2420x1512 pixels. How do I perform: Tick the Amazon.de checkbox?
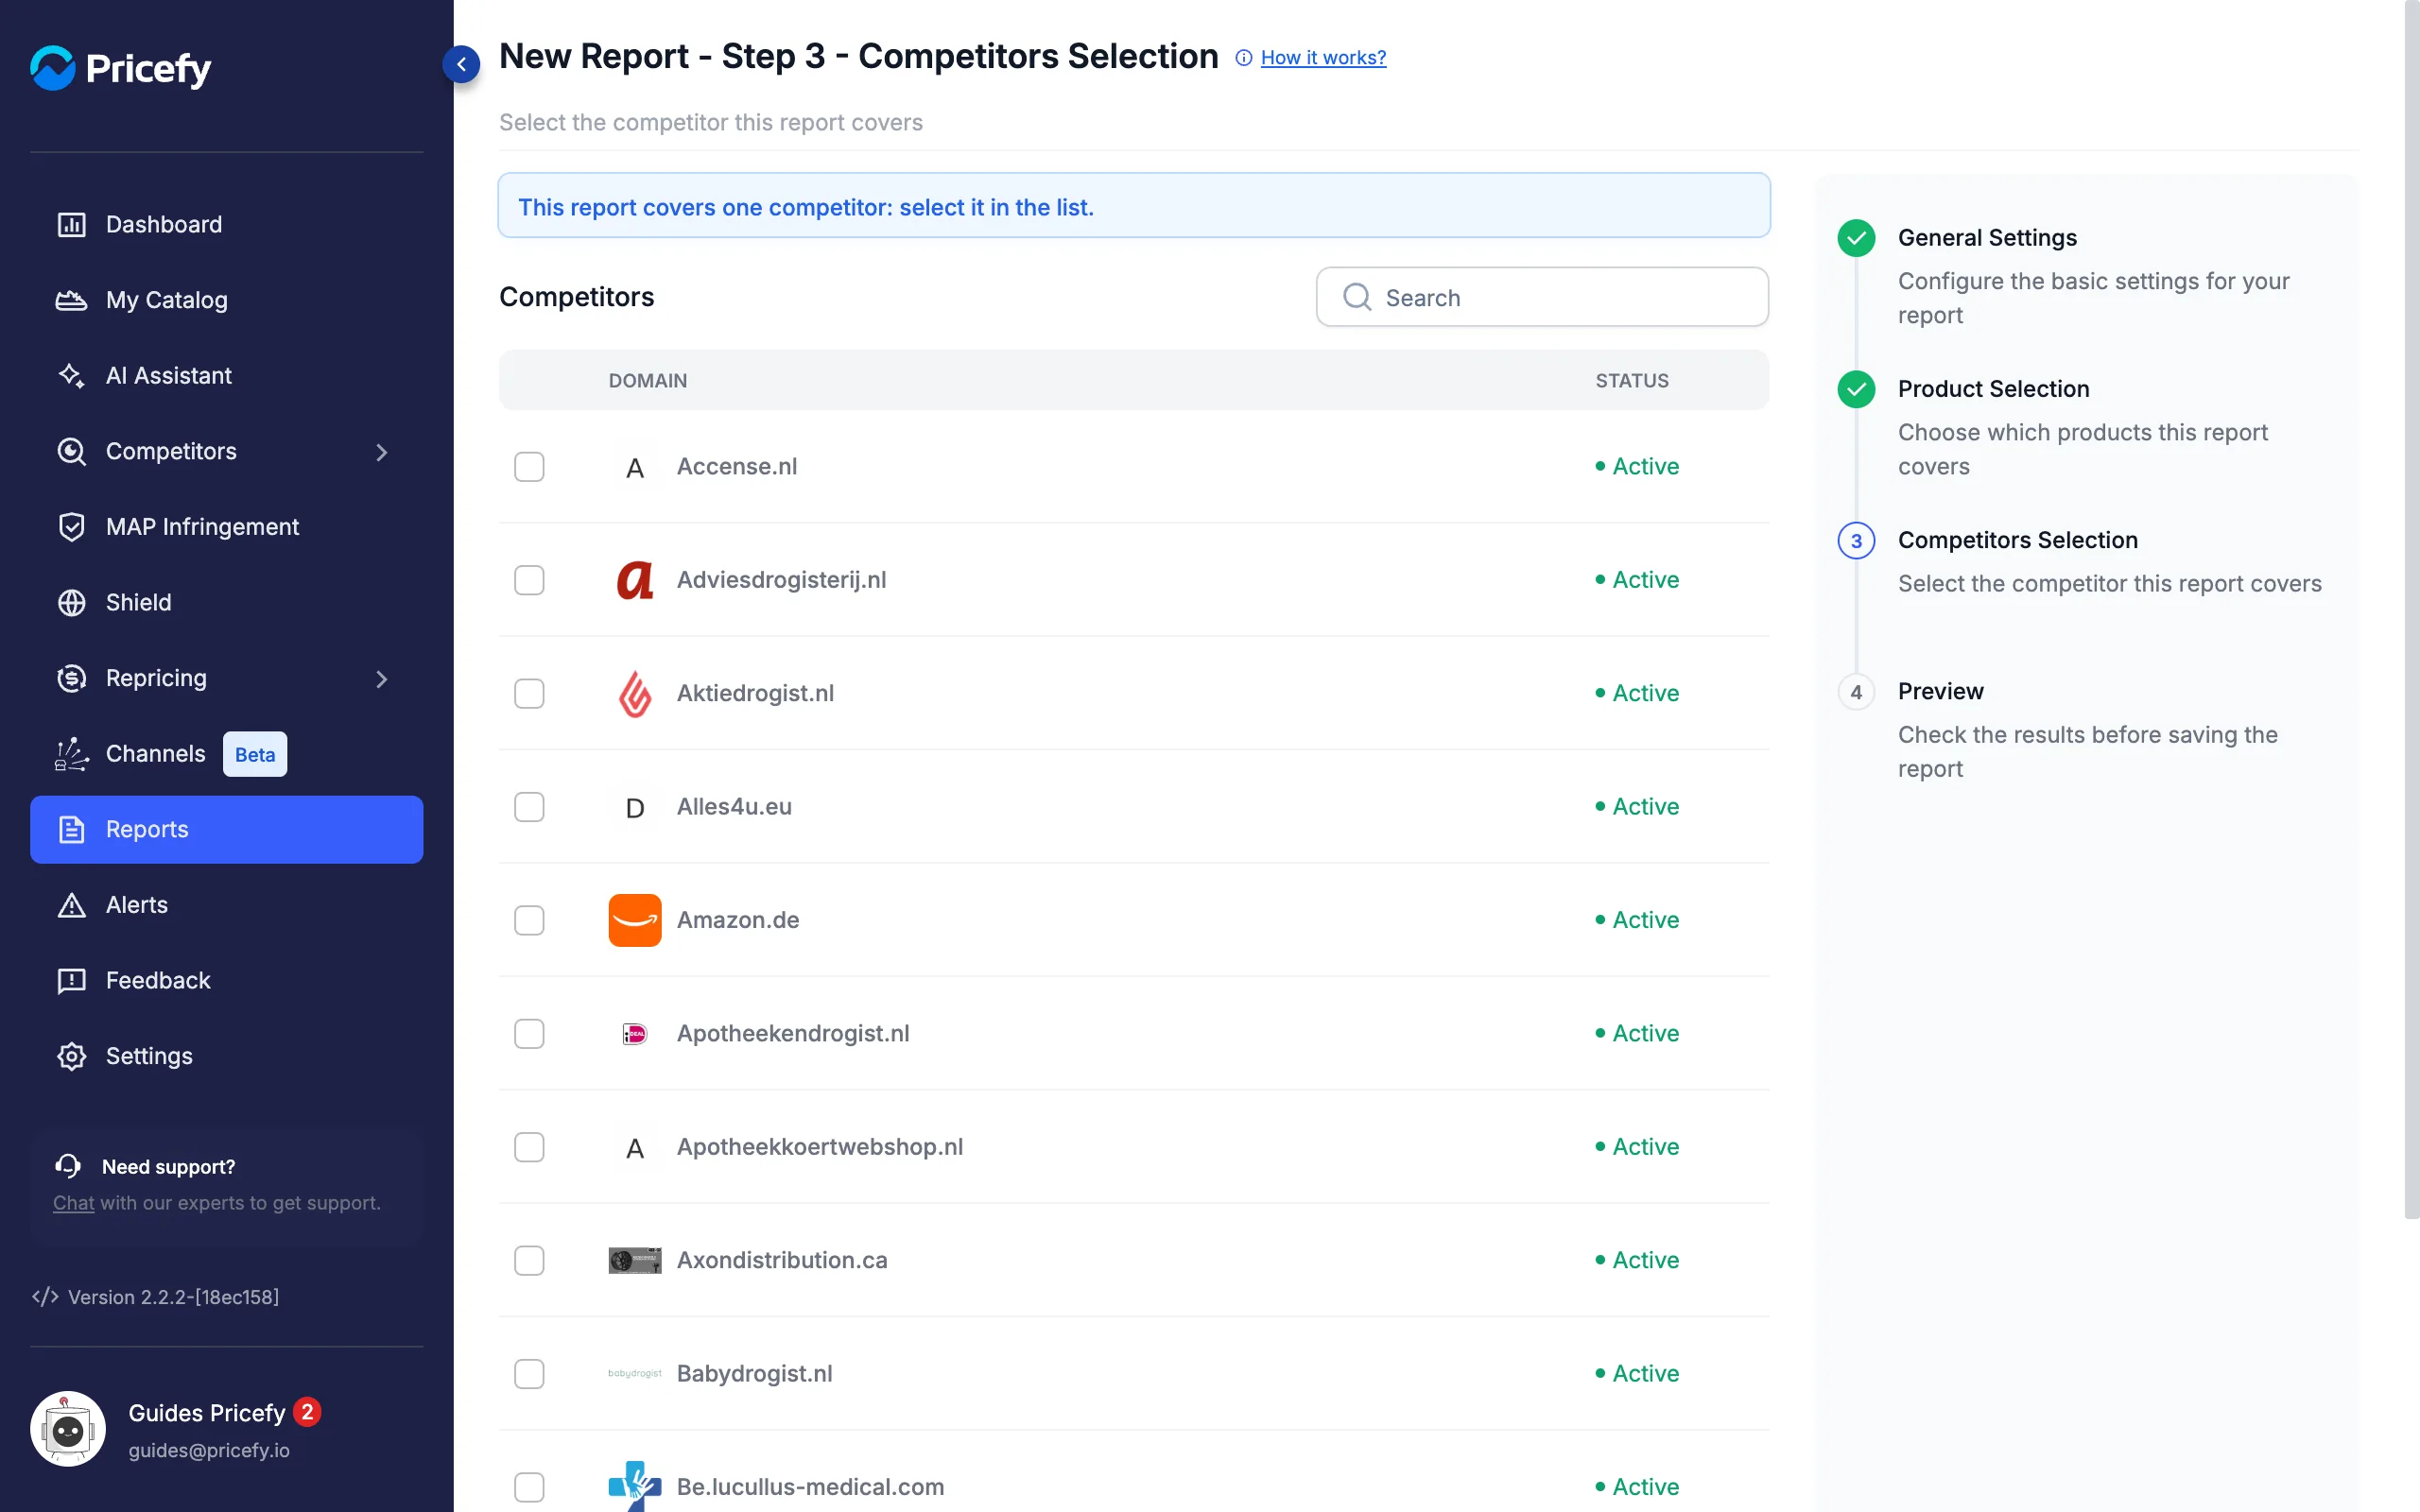click(x=529, y=920)
